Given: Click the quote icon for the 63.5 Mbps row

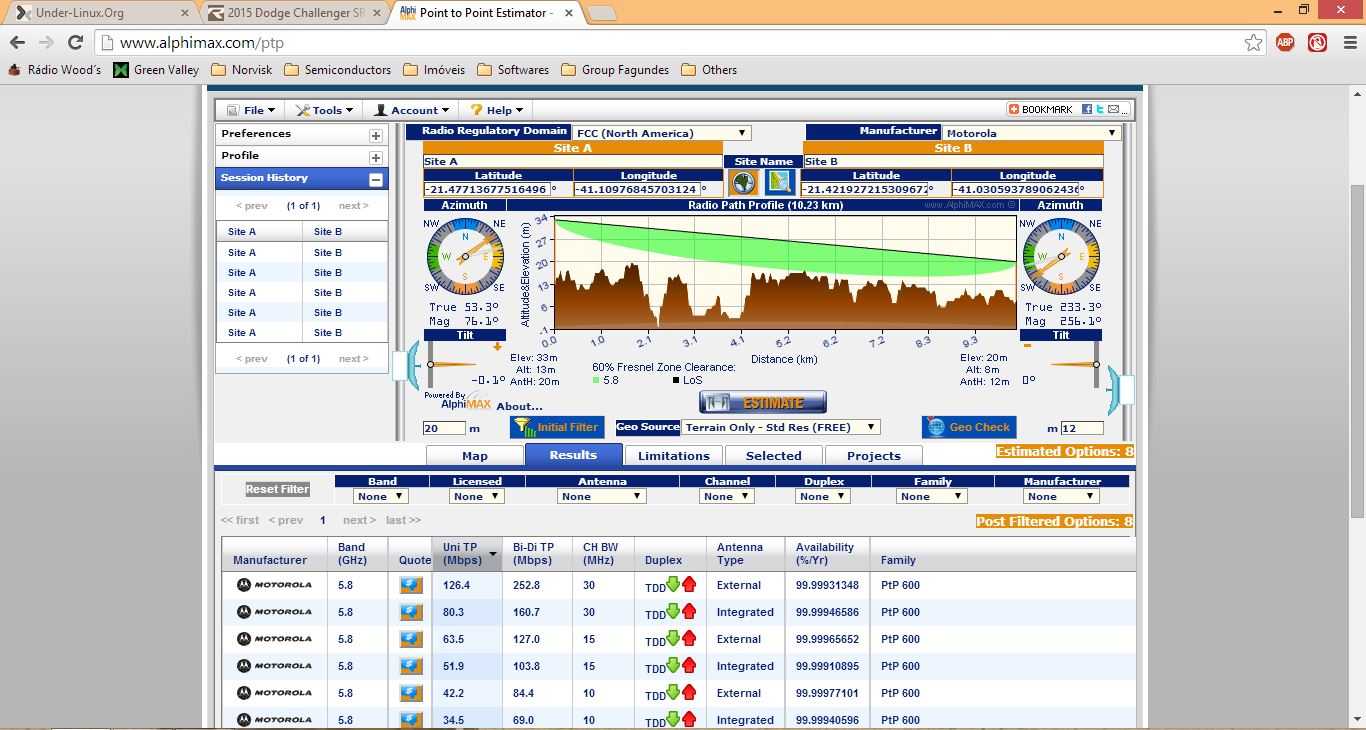Looking at the screenshot, I should [x=411, y=639].
